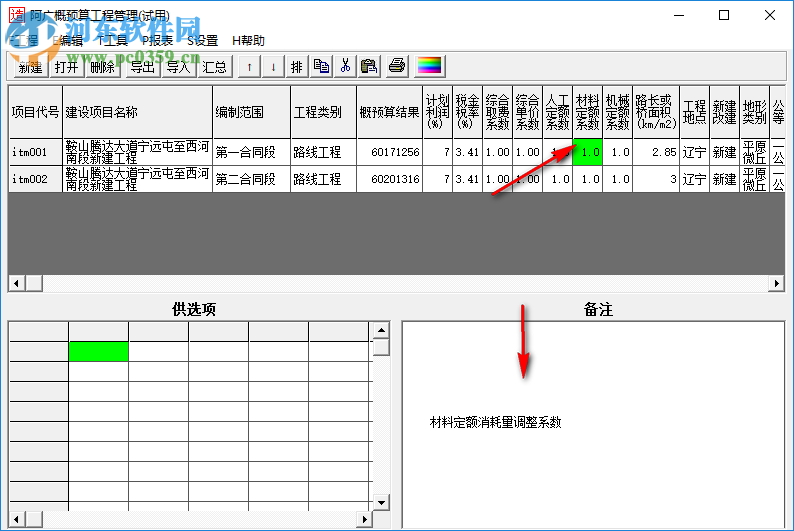Click the paste clipboard icon
Viewport: 794px width, 531px height.
click(369, 66)
